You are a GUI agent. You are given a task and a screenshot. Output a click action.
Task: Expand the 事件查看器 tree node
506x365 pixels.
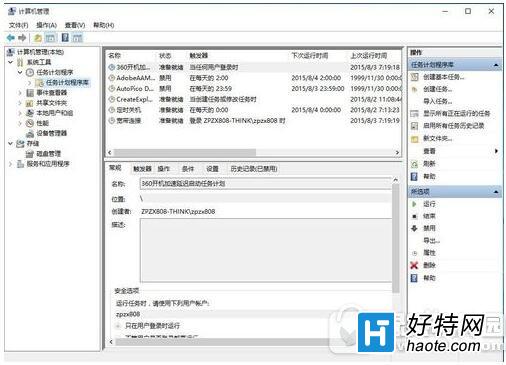coord(20,93)
